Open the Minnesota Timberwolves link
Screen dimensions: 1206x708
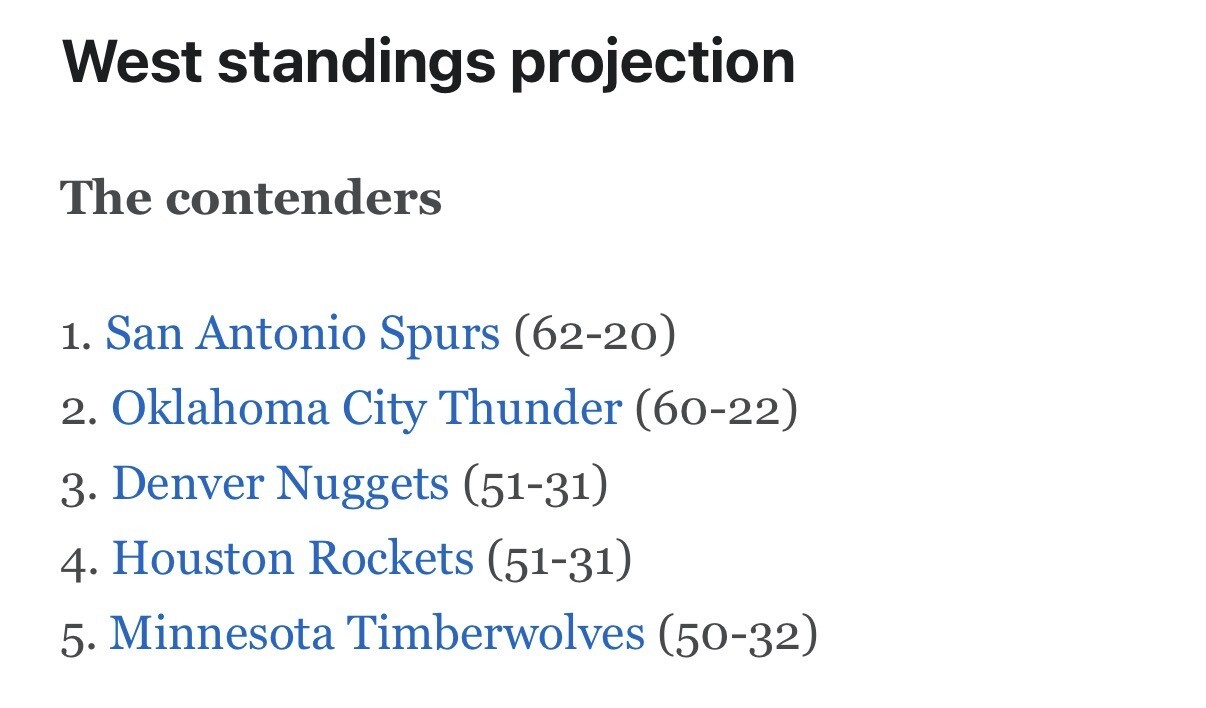(x=377, y=634)
